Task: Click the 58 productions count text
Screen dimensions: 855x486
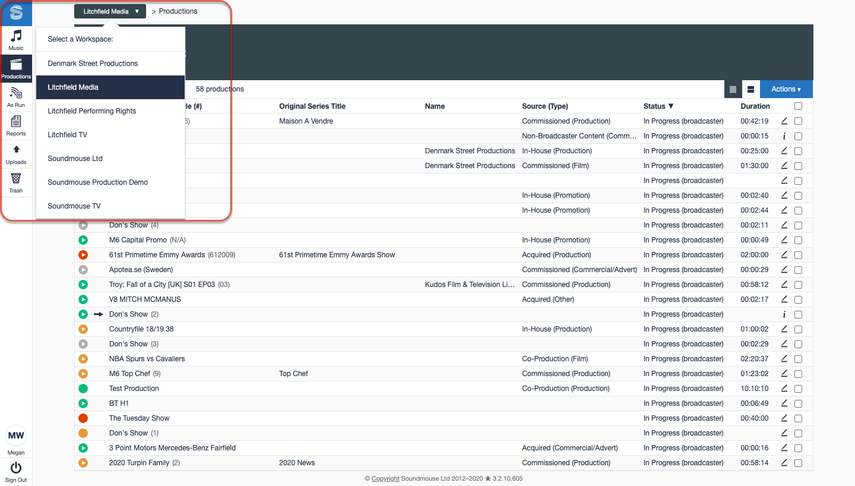Action: [220, 89]
